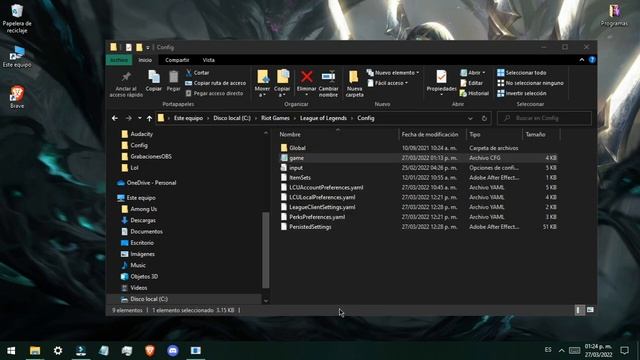Open the blue help question icon

click(592, 60)
